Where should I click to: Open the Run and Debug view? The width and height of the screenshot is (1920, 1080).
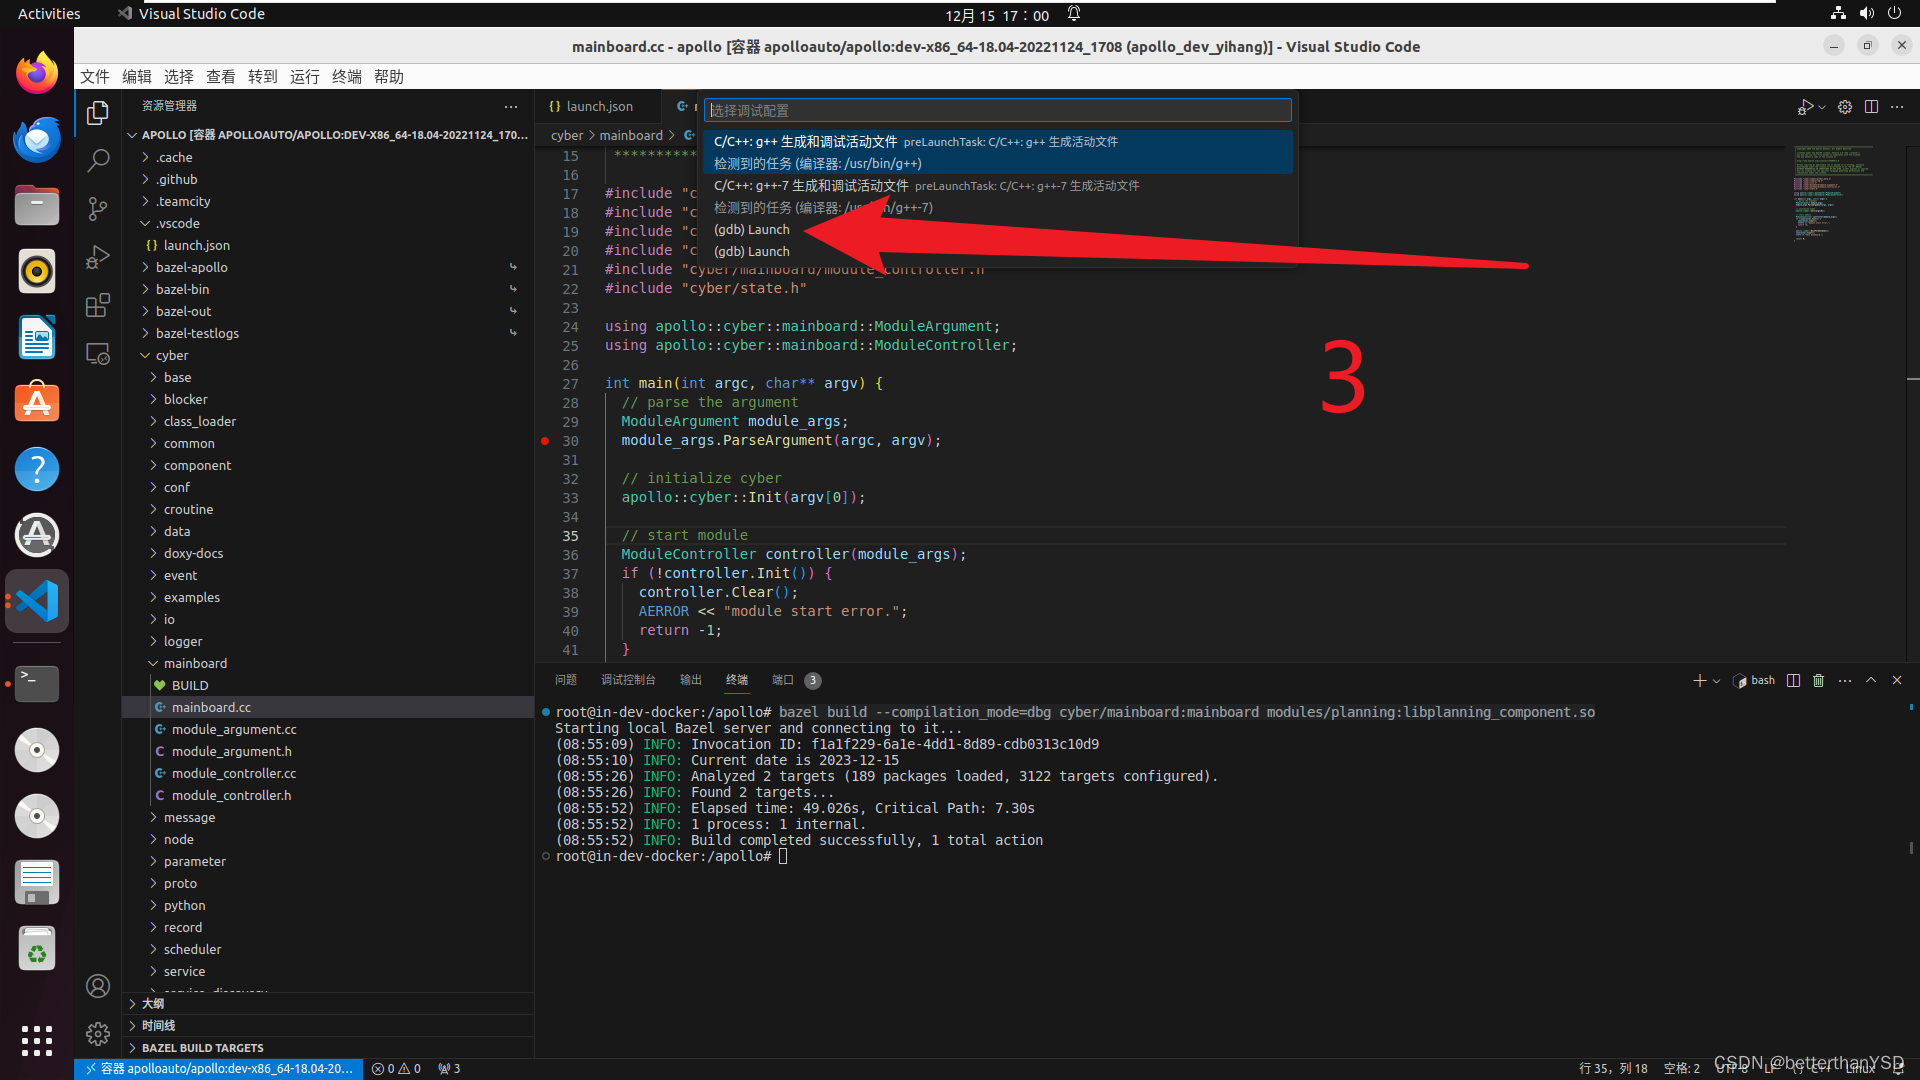tap(98, 257)
